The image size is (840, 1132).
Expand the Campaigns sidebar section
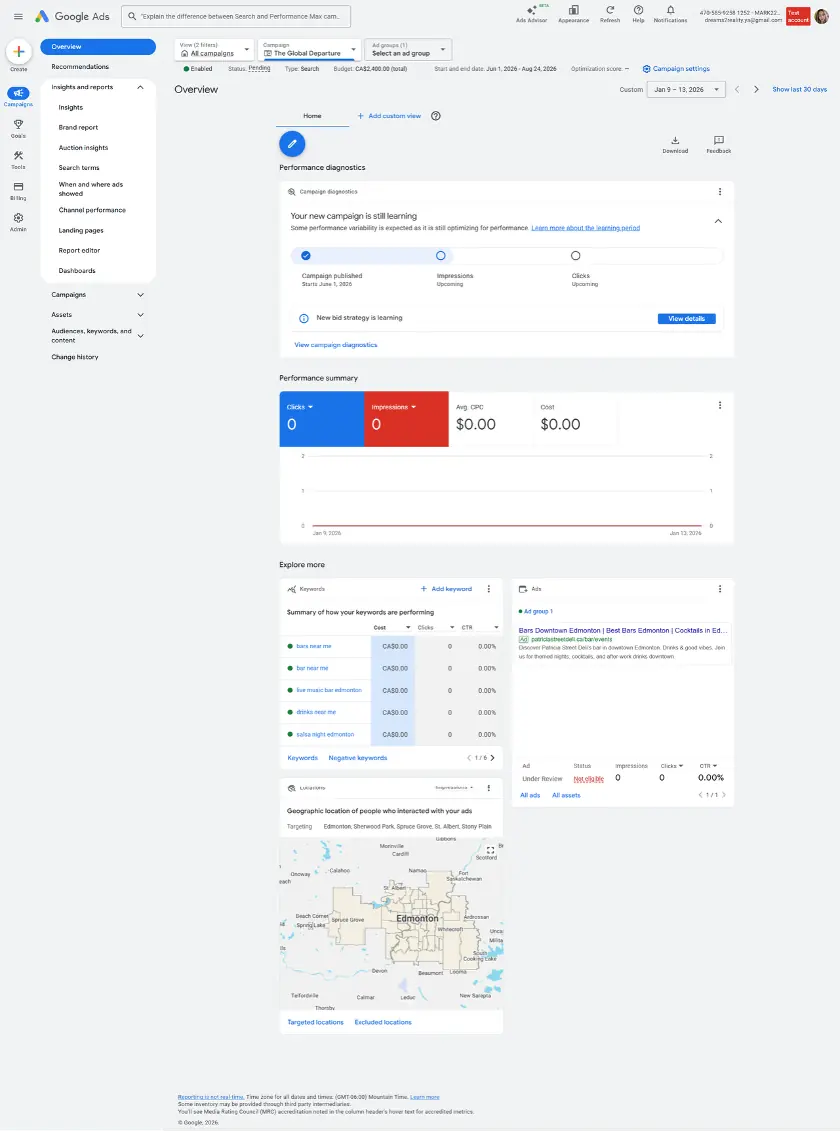click(140, 295)
